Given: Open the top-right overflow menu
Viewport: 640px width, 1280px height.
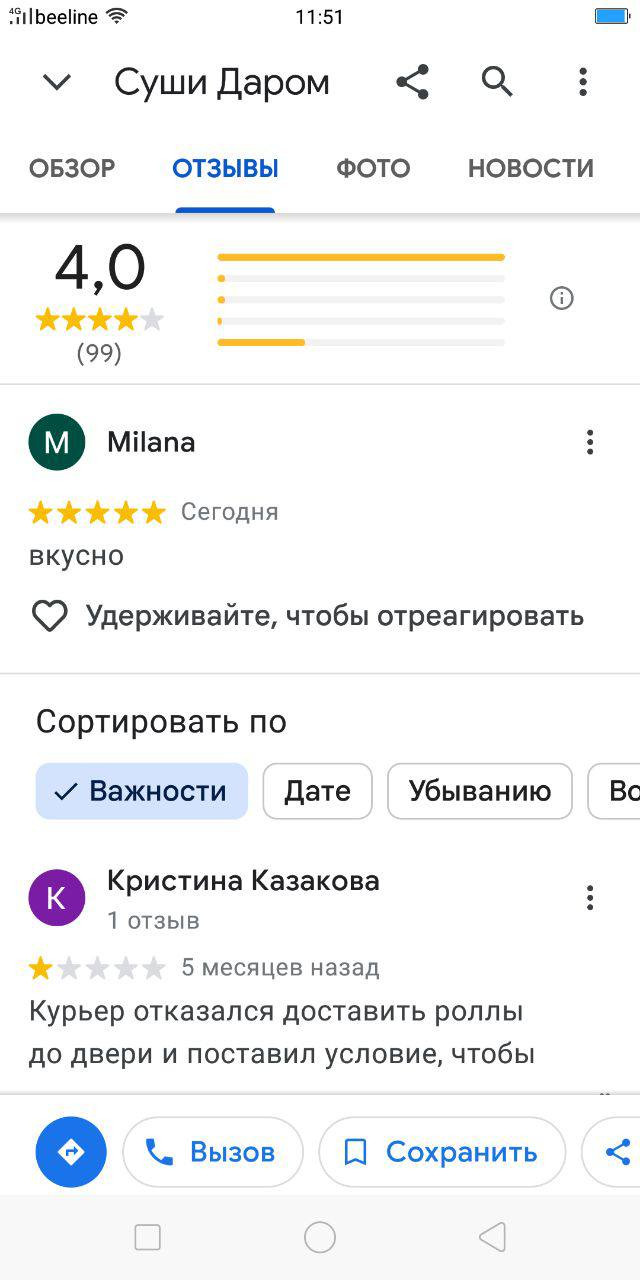Looking at the screenshot, I should [582, 82].
